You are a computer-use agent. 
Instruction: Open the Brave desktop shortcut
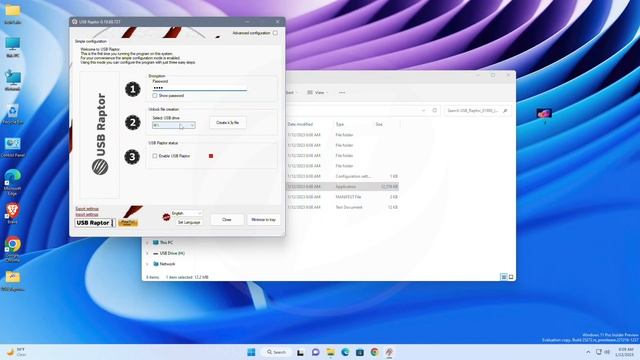tap(13, 213)
